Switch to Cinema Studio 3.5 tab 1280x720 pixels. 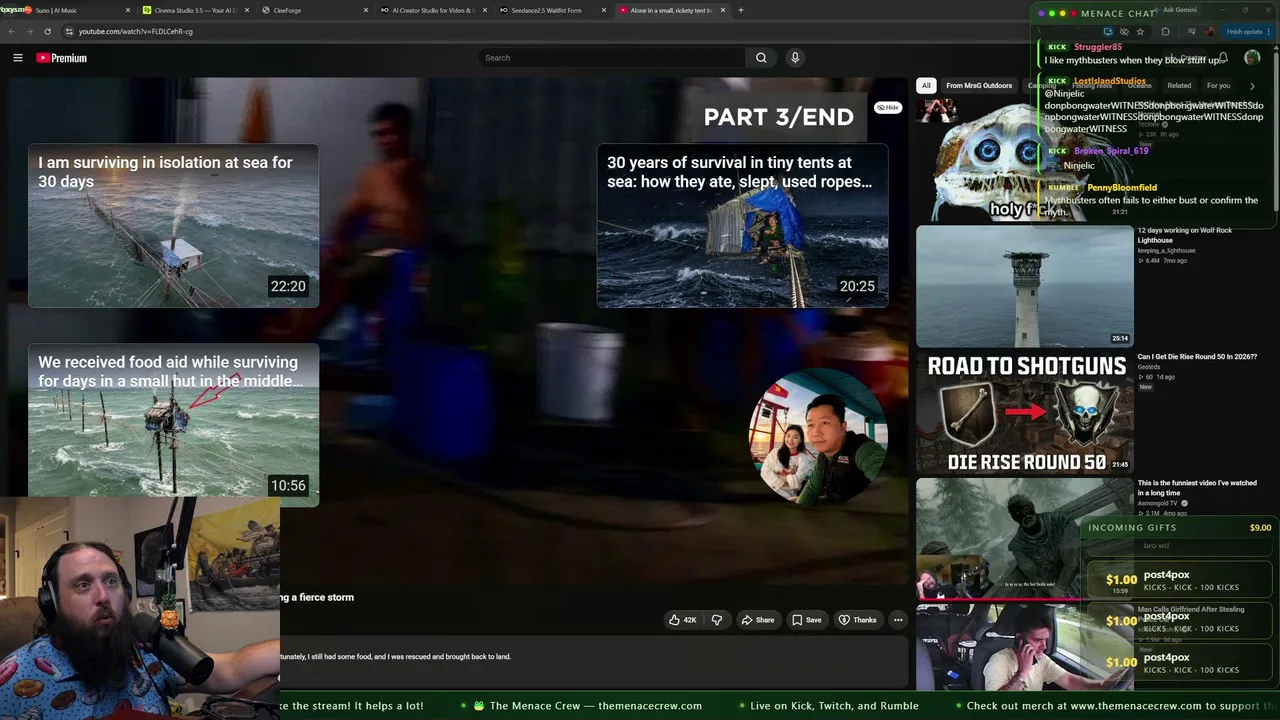pyautogui.click(x=196, y=10)
